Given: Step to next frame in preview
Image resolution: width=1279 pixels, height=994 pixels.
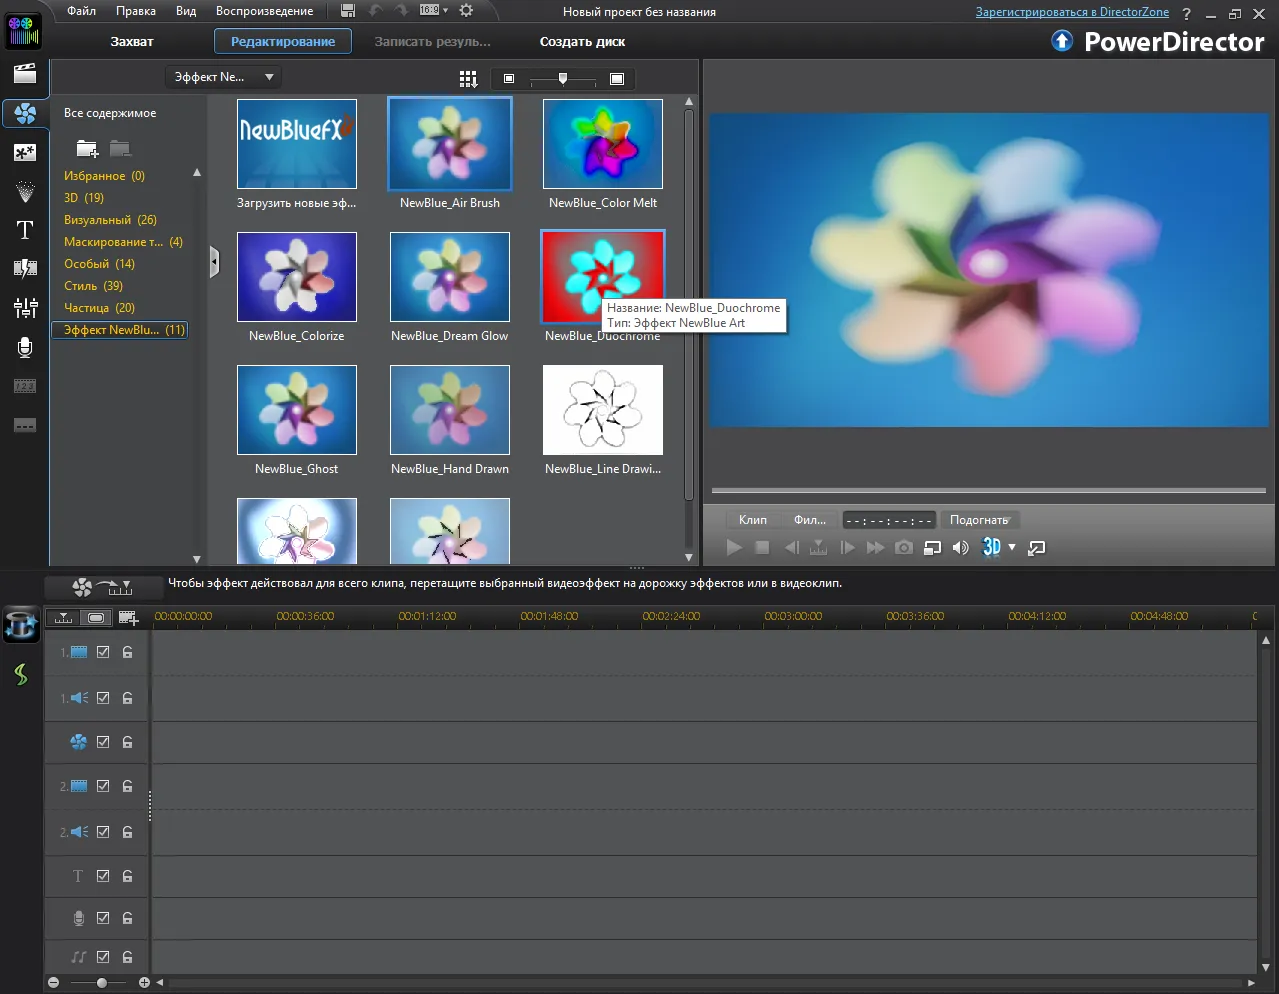Looking at the screenshot, I should pyautogui.click(x=848, y=547).
